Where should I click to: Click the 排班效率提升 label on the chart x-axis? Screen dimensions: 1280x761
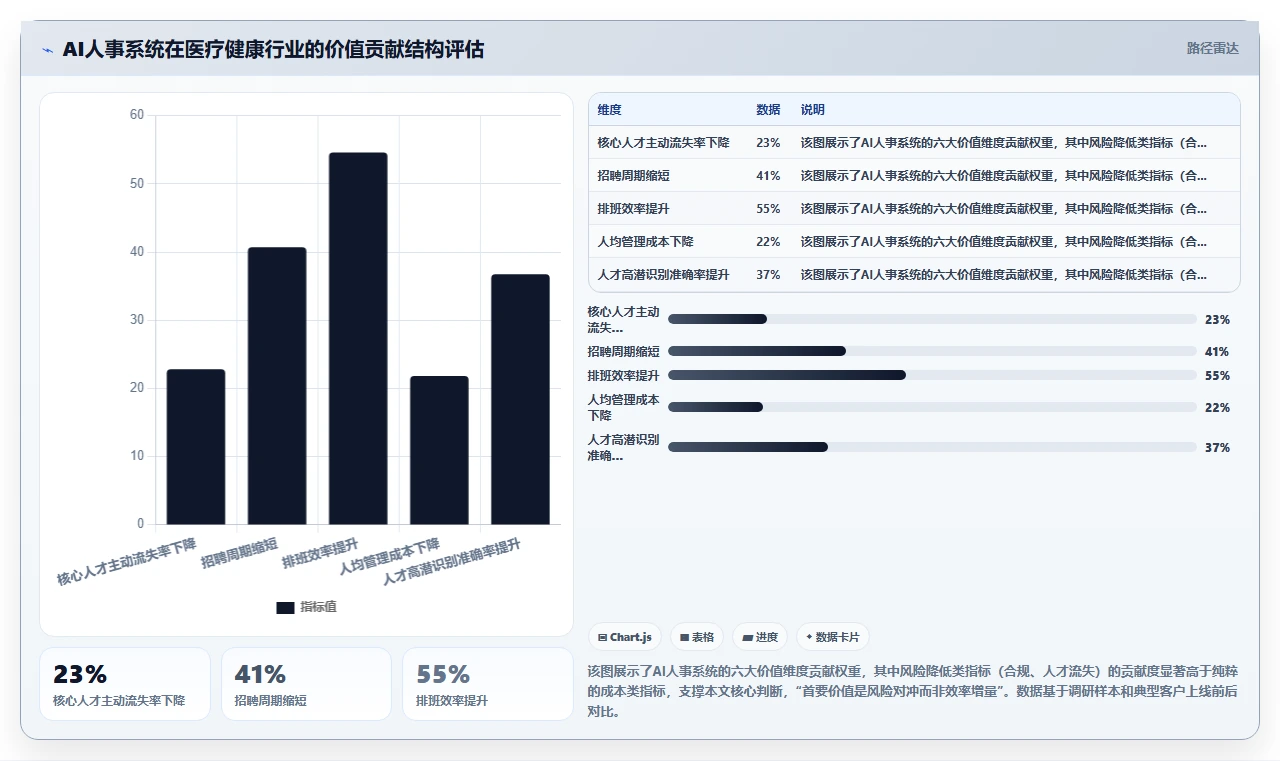tap(321, 553)
